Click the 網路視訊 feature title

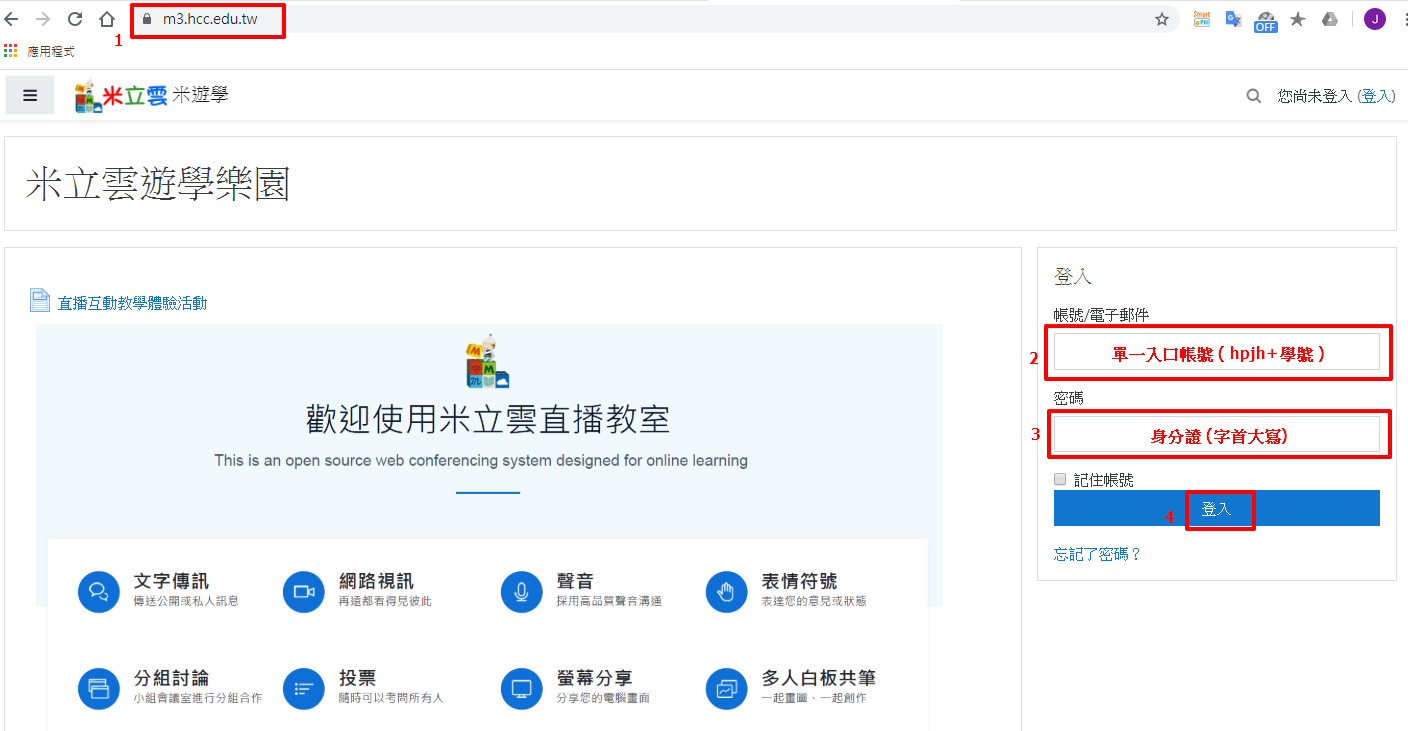click(376, 581)
